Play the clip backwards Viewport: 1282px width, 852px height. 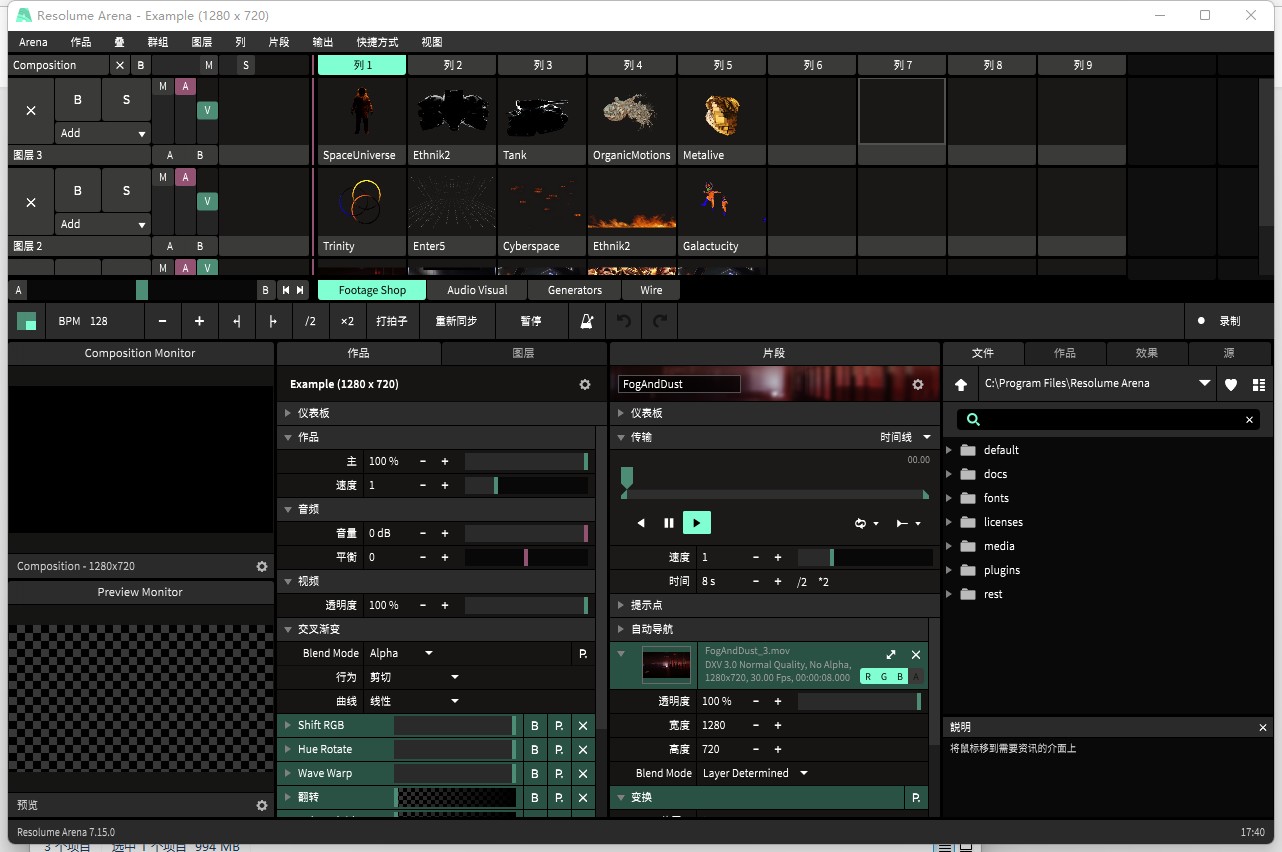pos(641,522)
